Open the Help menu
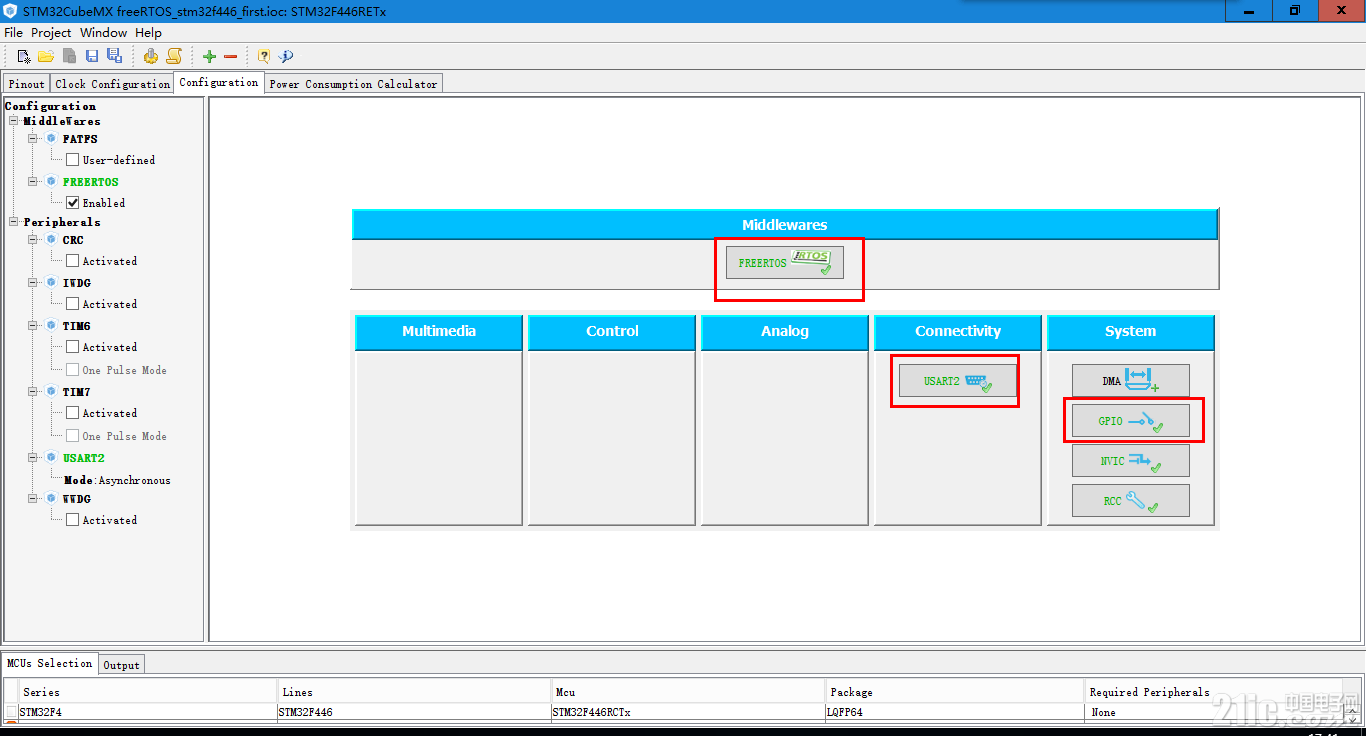 (148, 33)
